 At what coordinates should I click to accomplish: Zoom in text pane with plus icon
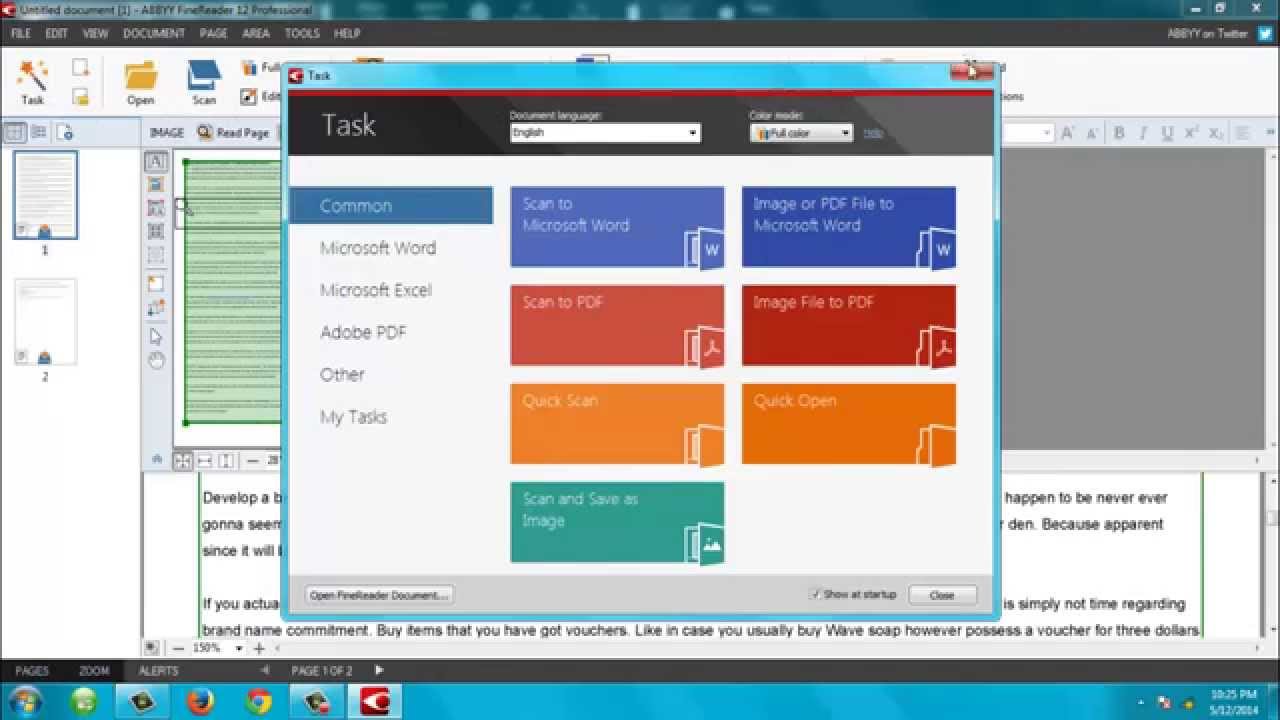pyautogui.click(x=259, y=648)
